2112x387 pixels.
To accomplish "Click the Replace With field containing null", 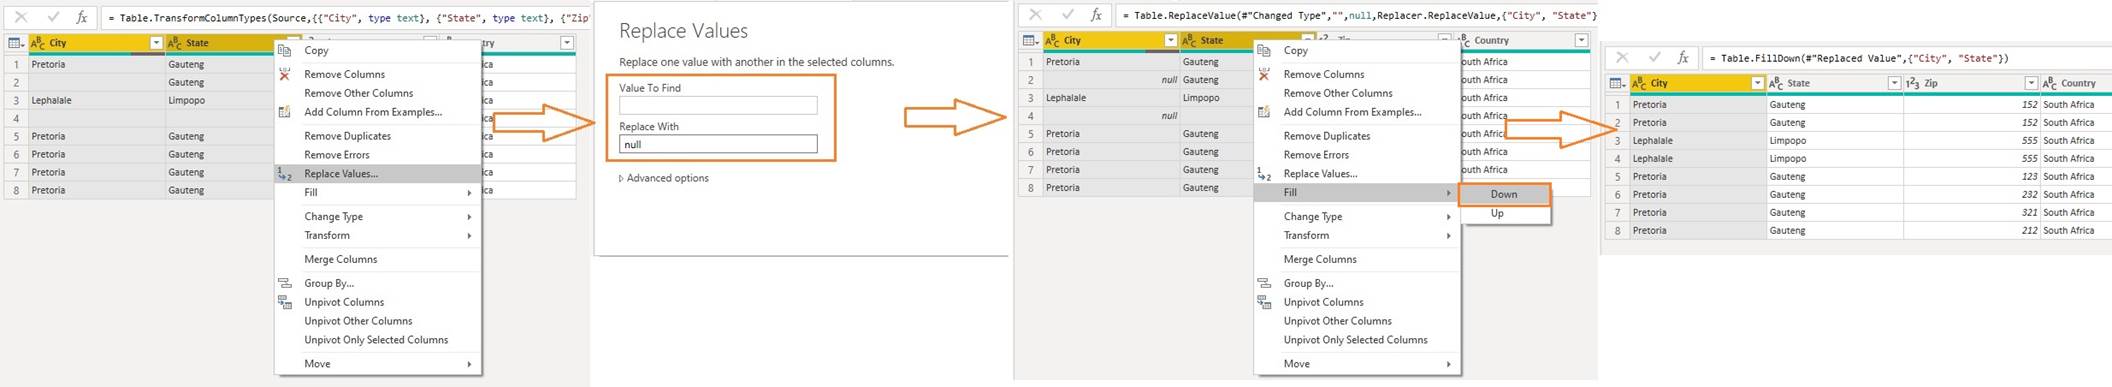I will [x=718, y=144].
